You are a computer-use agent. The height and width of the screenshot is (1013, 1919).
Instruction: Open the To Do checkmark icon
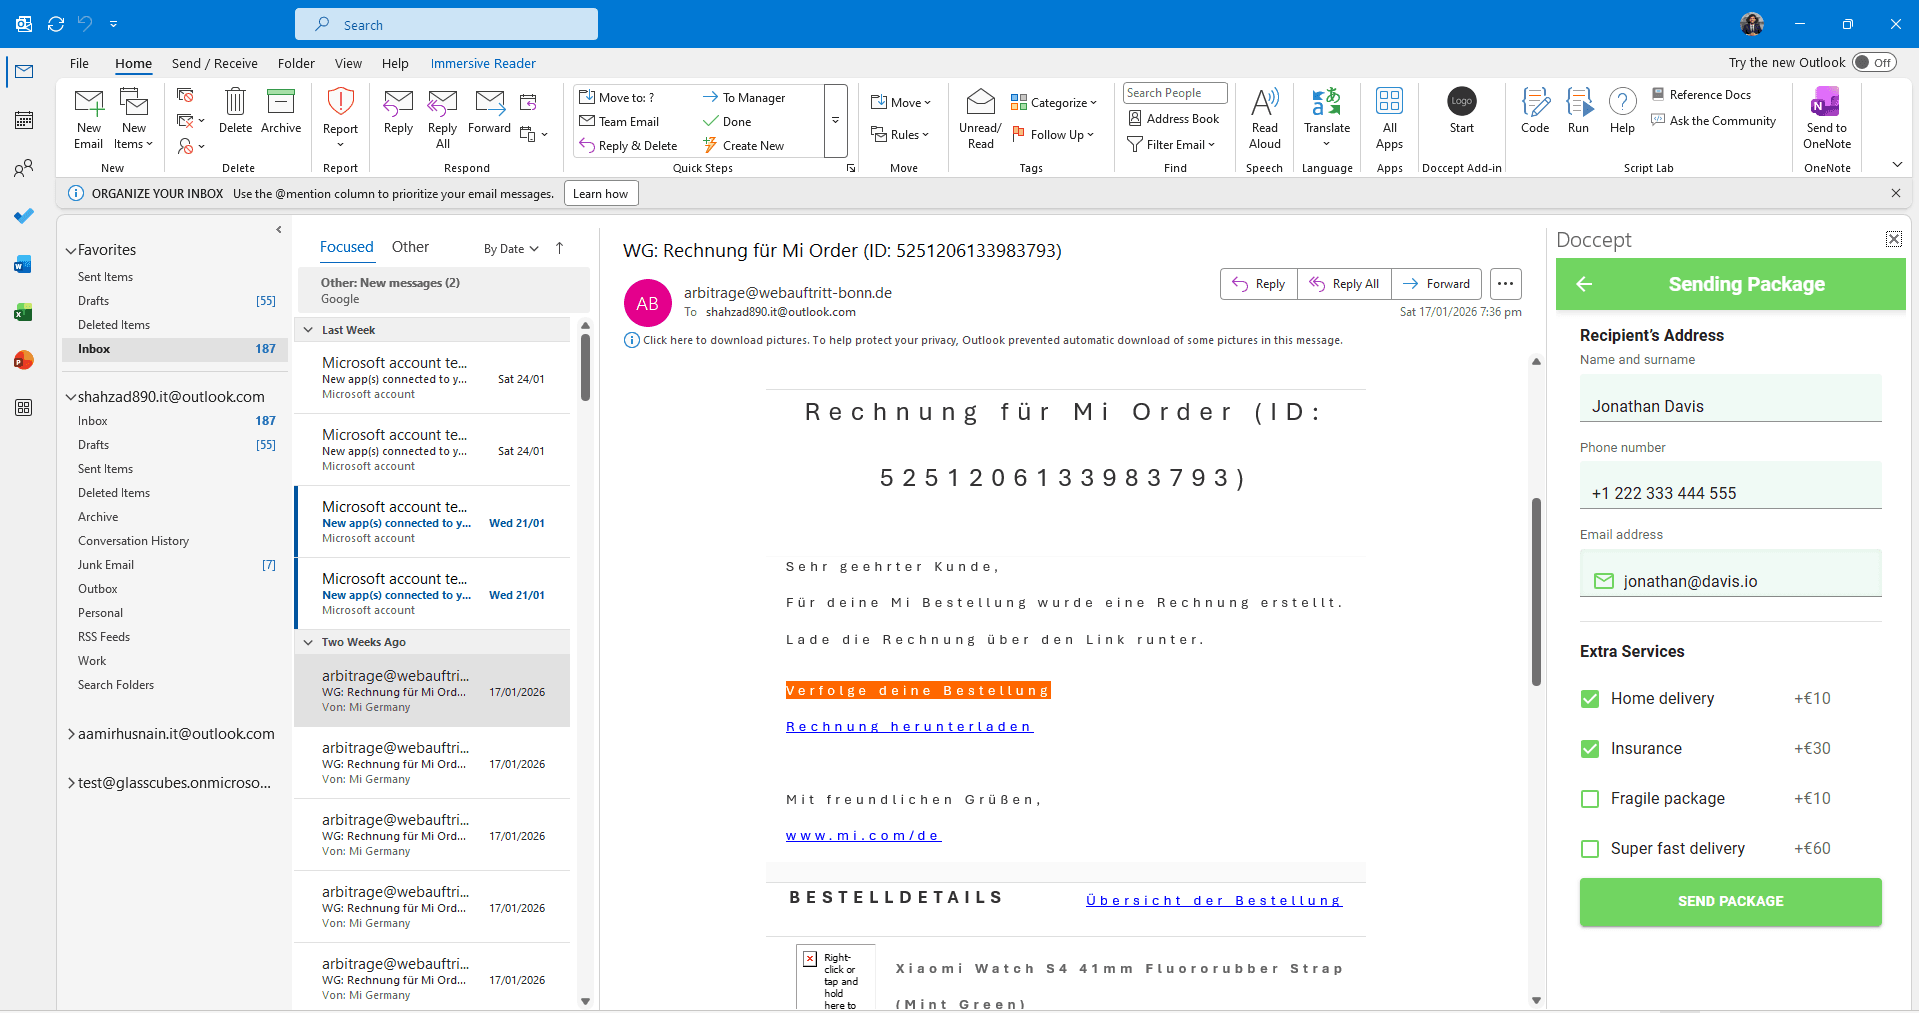point(24,216)
